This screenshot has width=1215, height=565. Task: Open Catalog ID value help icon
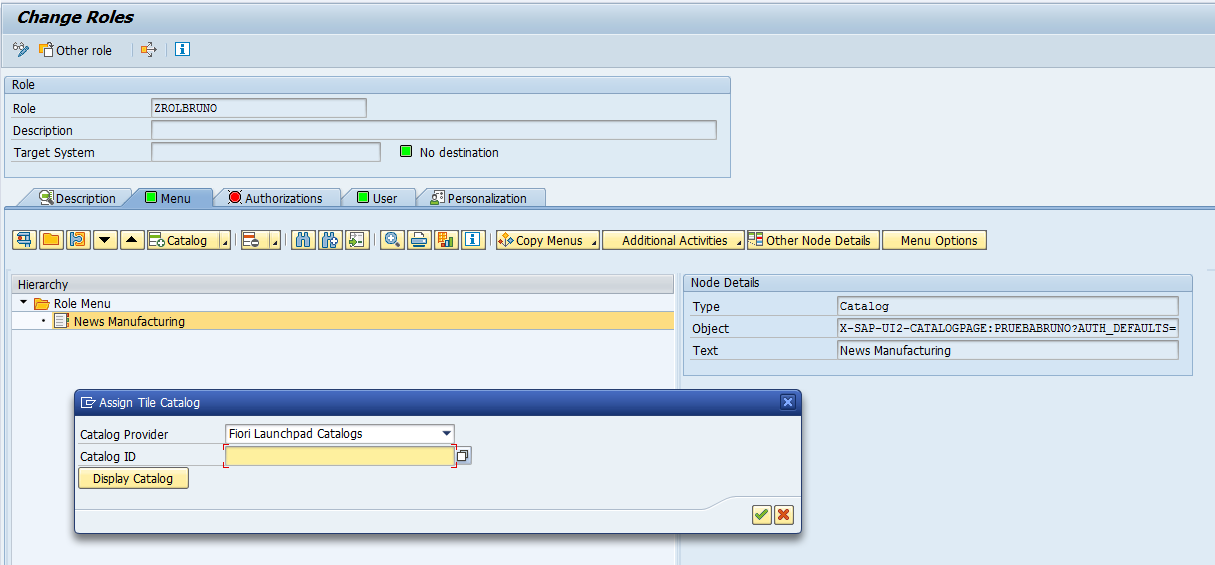tap(462, 456)
